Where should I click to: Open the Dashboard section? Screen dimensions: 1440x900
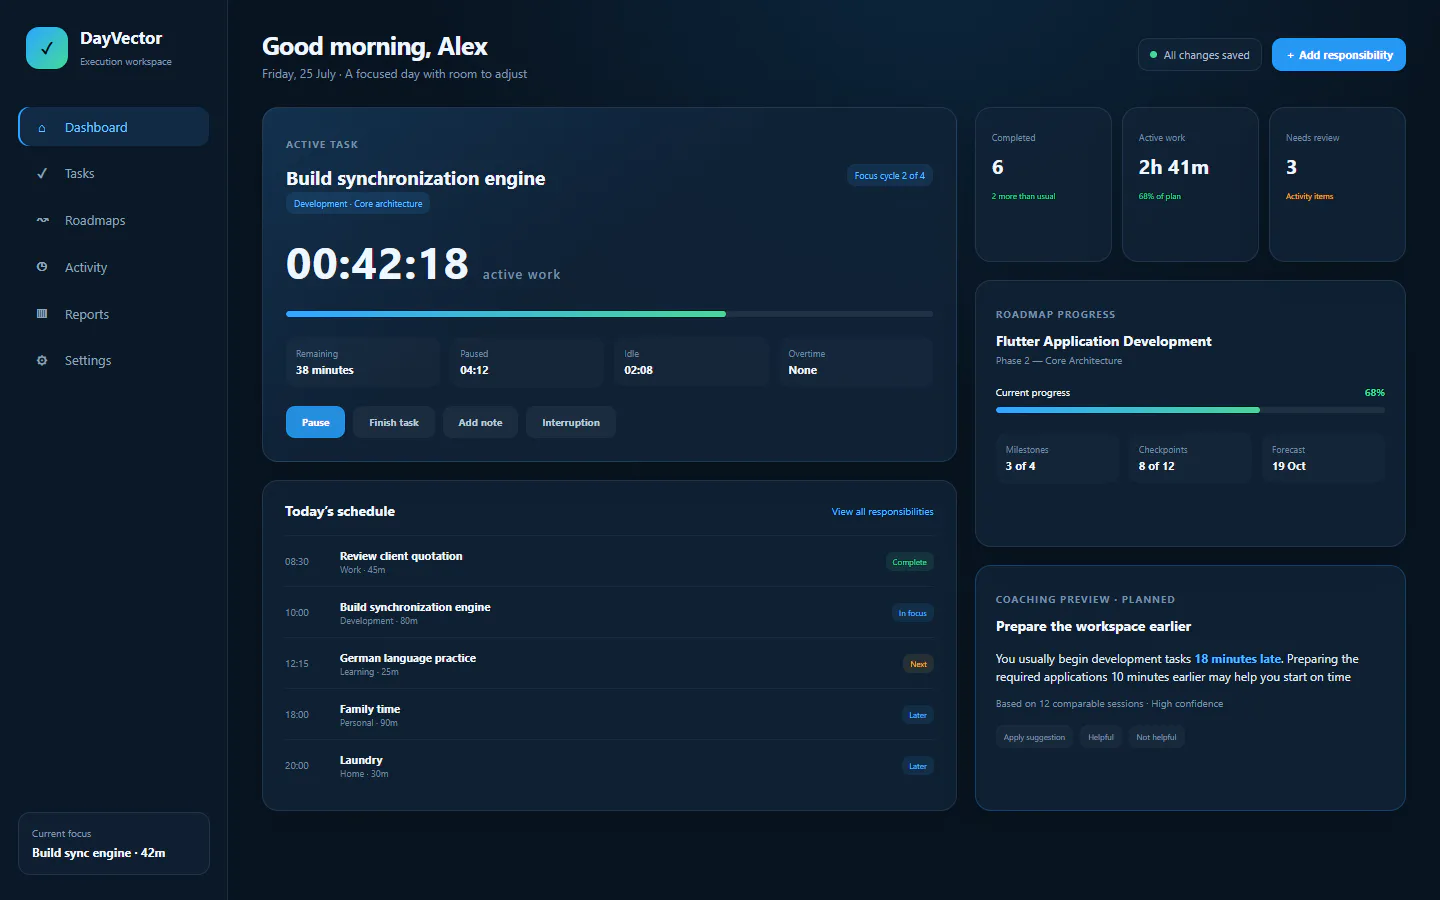[114, 127]
